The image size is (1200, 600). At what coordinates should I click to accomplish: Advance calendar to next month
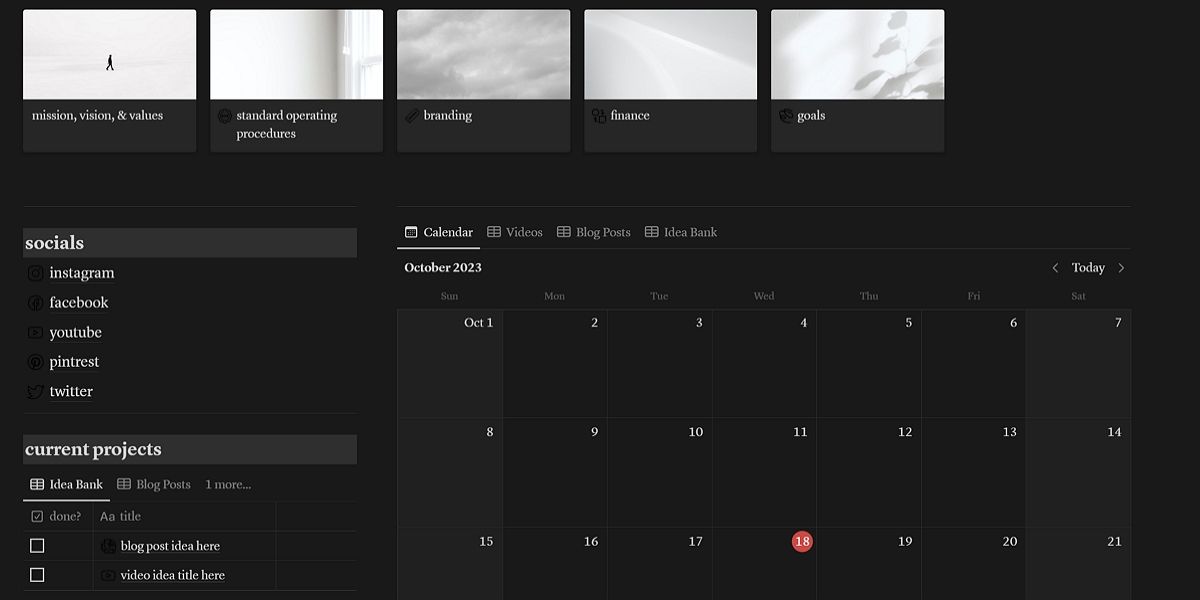[1121, 268]
